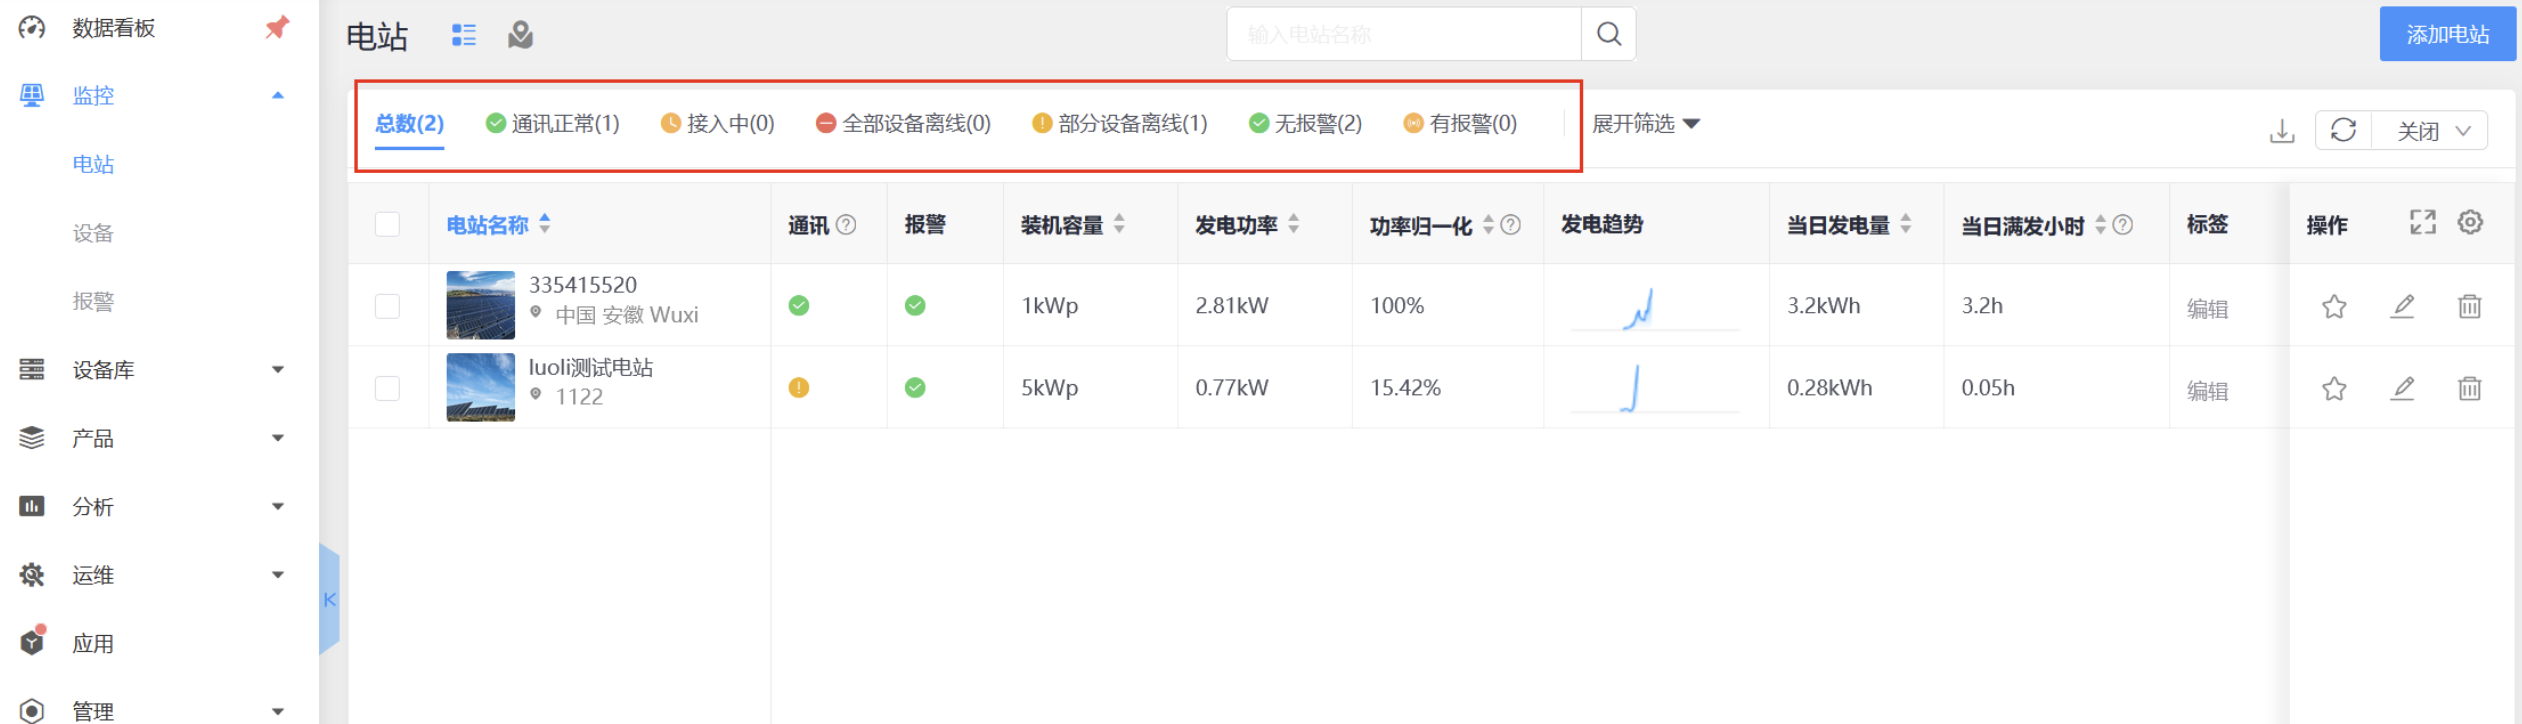Open the 数据看板 dashboard icon
2522x724 pixels.
[x=32, y=27]
